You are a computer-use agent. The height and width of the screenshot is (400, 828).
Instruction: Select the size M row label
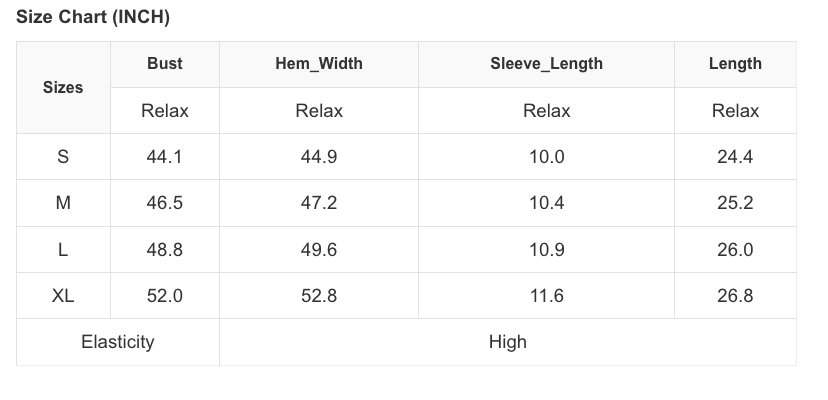coord(63,203)
